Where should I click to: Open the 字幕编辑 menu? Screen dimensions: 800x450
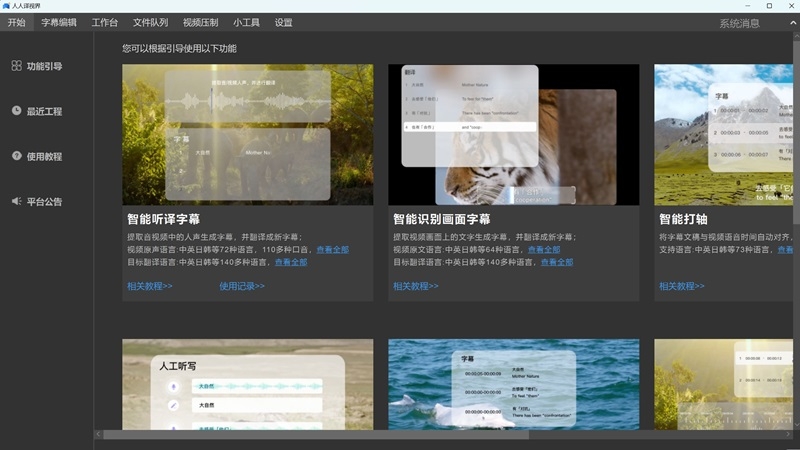pos(59,22)
